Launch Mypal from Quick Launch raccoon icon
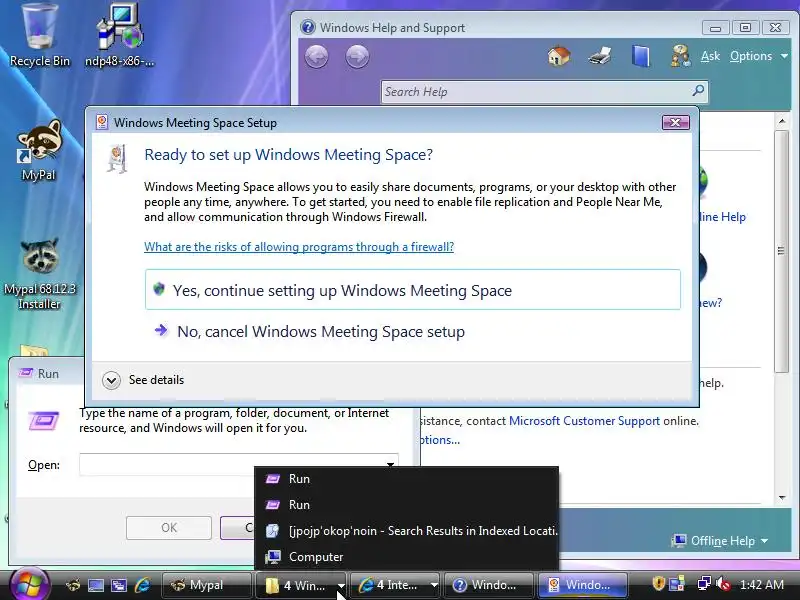The image size is (800, 600). [x=73, y=585]
